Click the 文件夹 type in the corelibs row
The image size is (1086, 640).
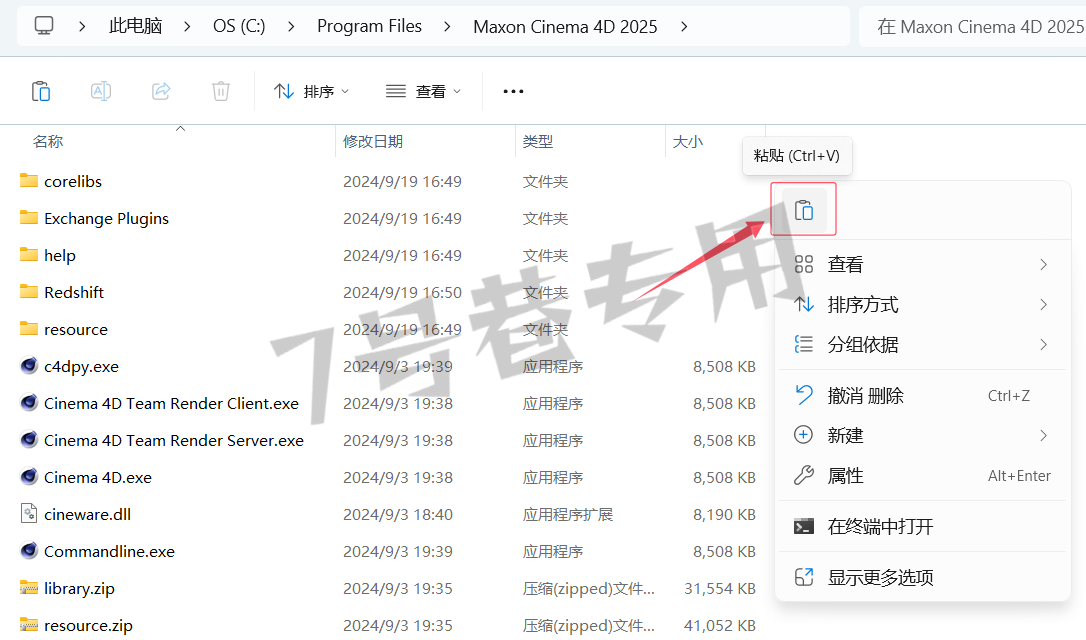tap(545, 181)
